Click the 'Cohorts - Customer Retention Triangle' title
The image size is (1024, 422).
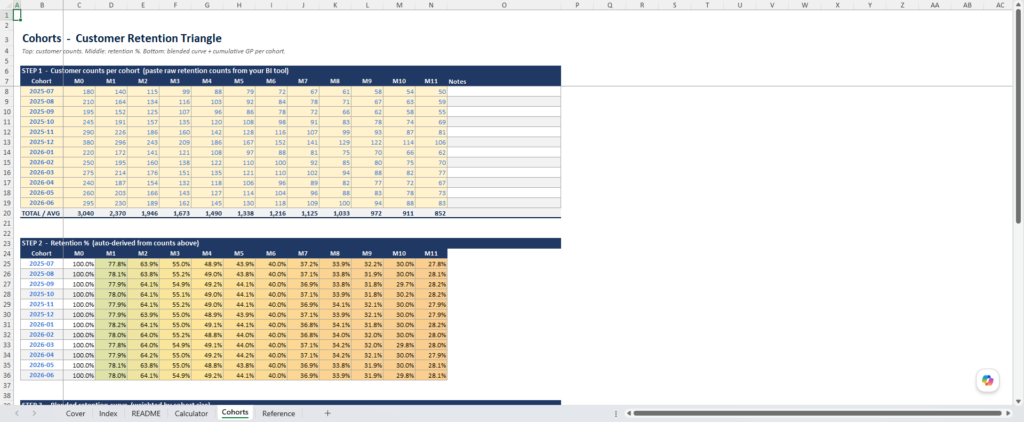122,39
